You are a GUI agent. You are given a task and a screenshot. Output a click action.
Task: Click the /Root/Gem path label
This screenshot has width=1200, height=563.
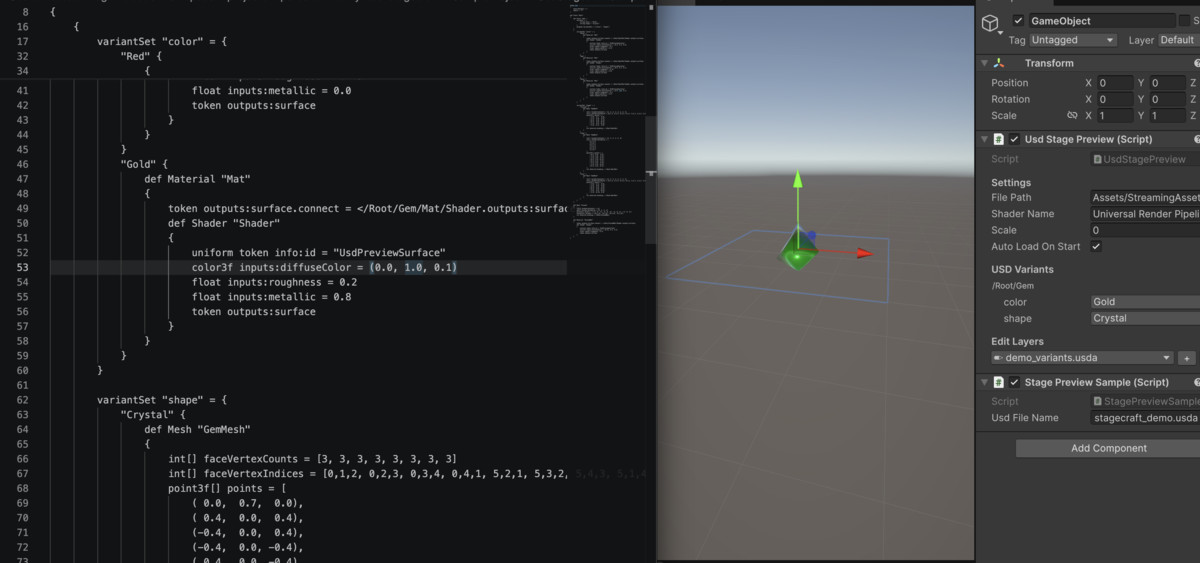pyautogui.click(x=1012, y=285)
